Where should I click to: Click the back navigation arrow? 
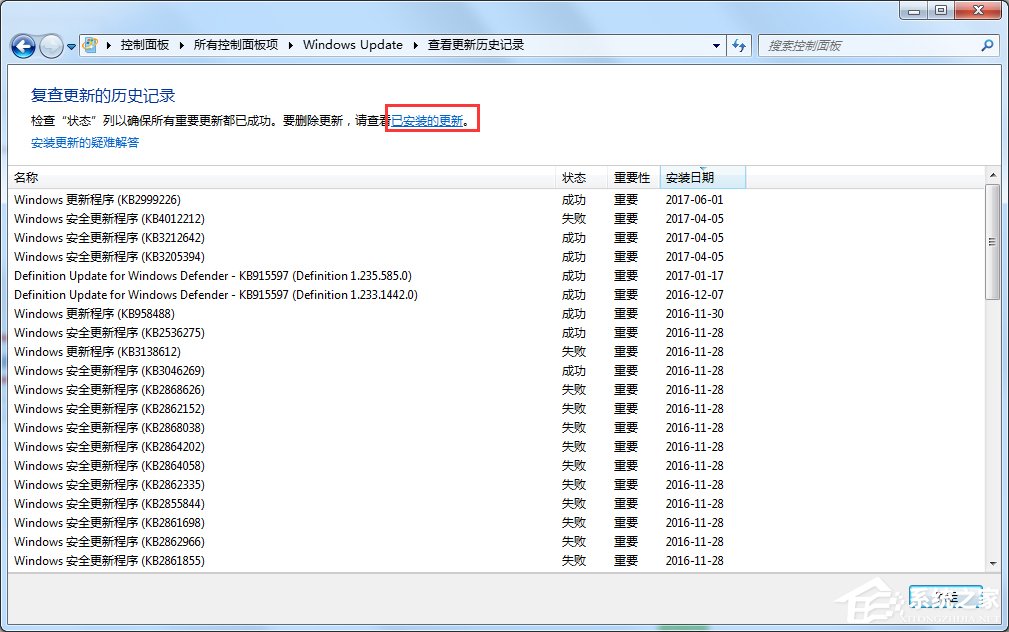click(22, 45)
